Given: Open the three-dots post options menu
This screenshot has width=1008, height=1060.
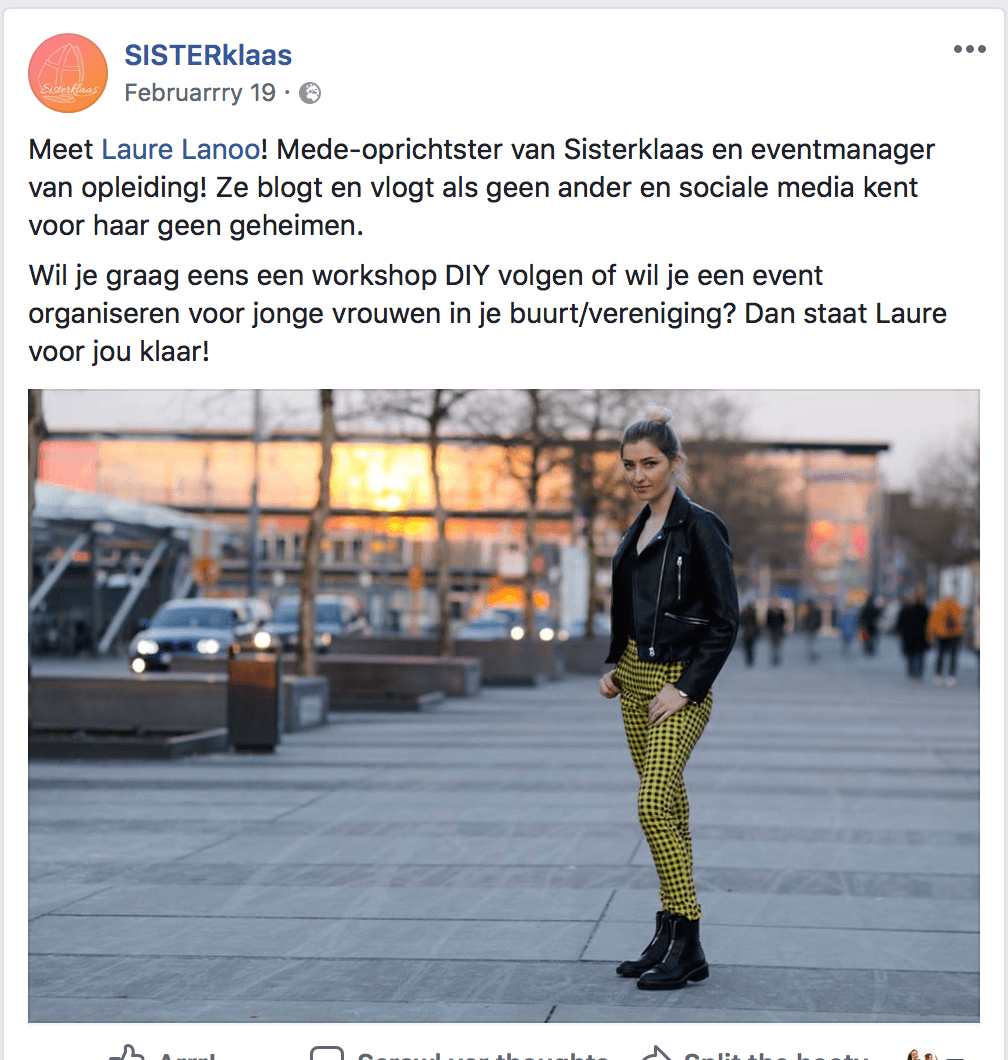Looking at the screenshot, I should point(969,49).
